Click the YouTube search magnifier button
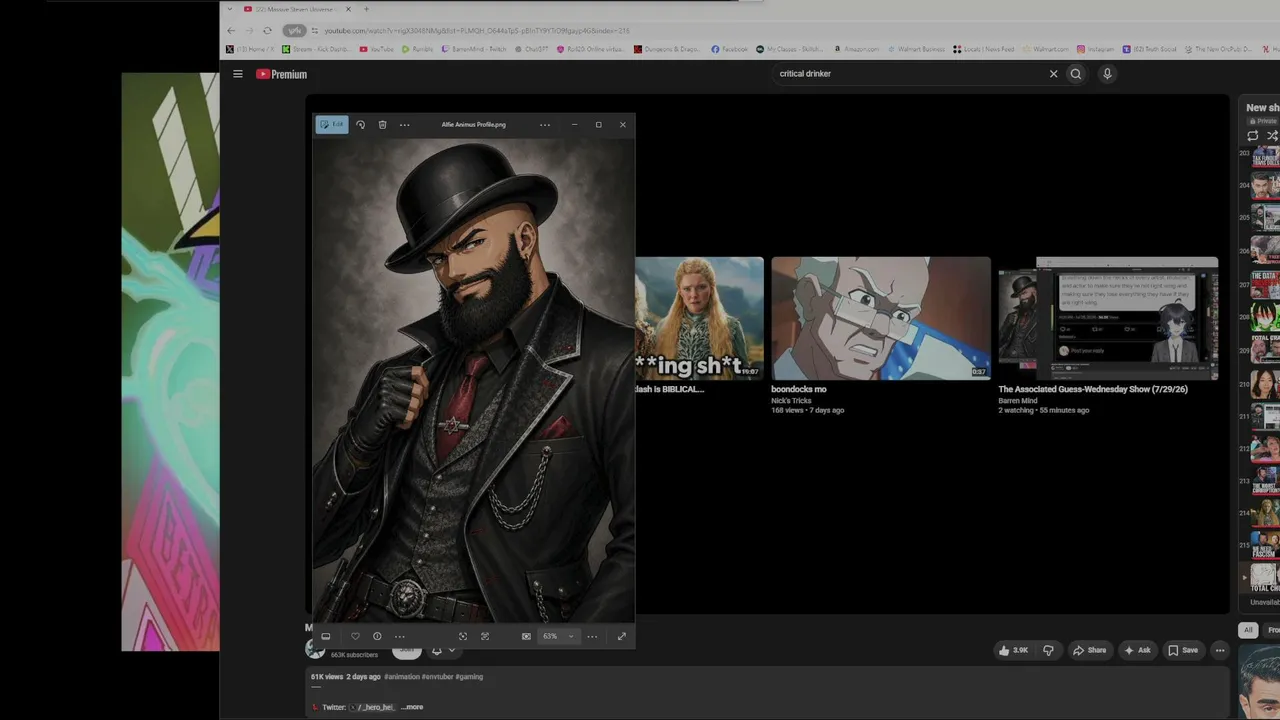 click(x=1076, y=74)
